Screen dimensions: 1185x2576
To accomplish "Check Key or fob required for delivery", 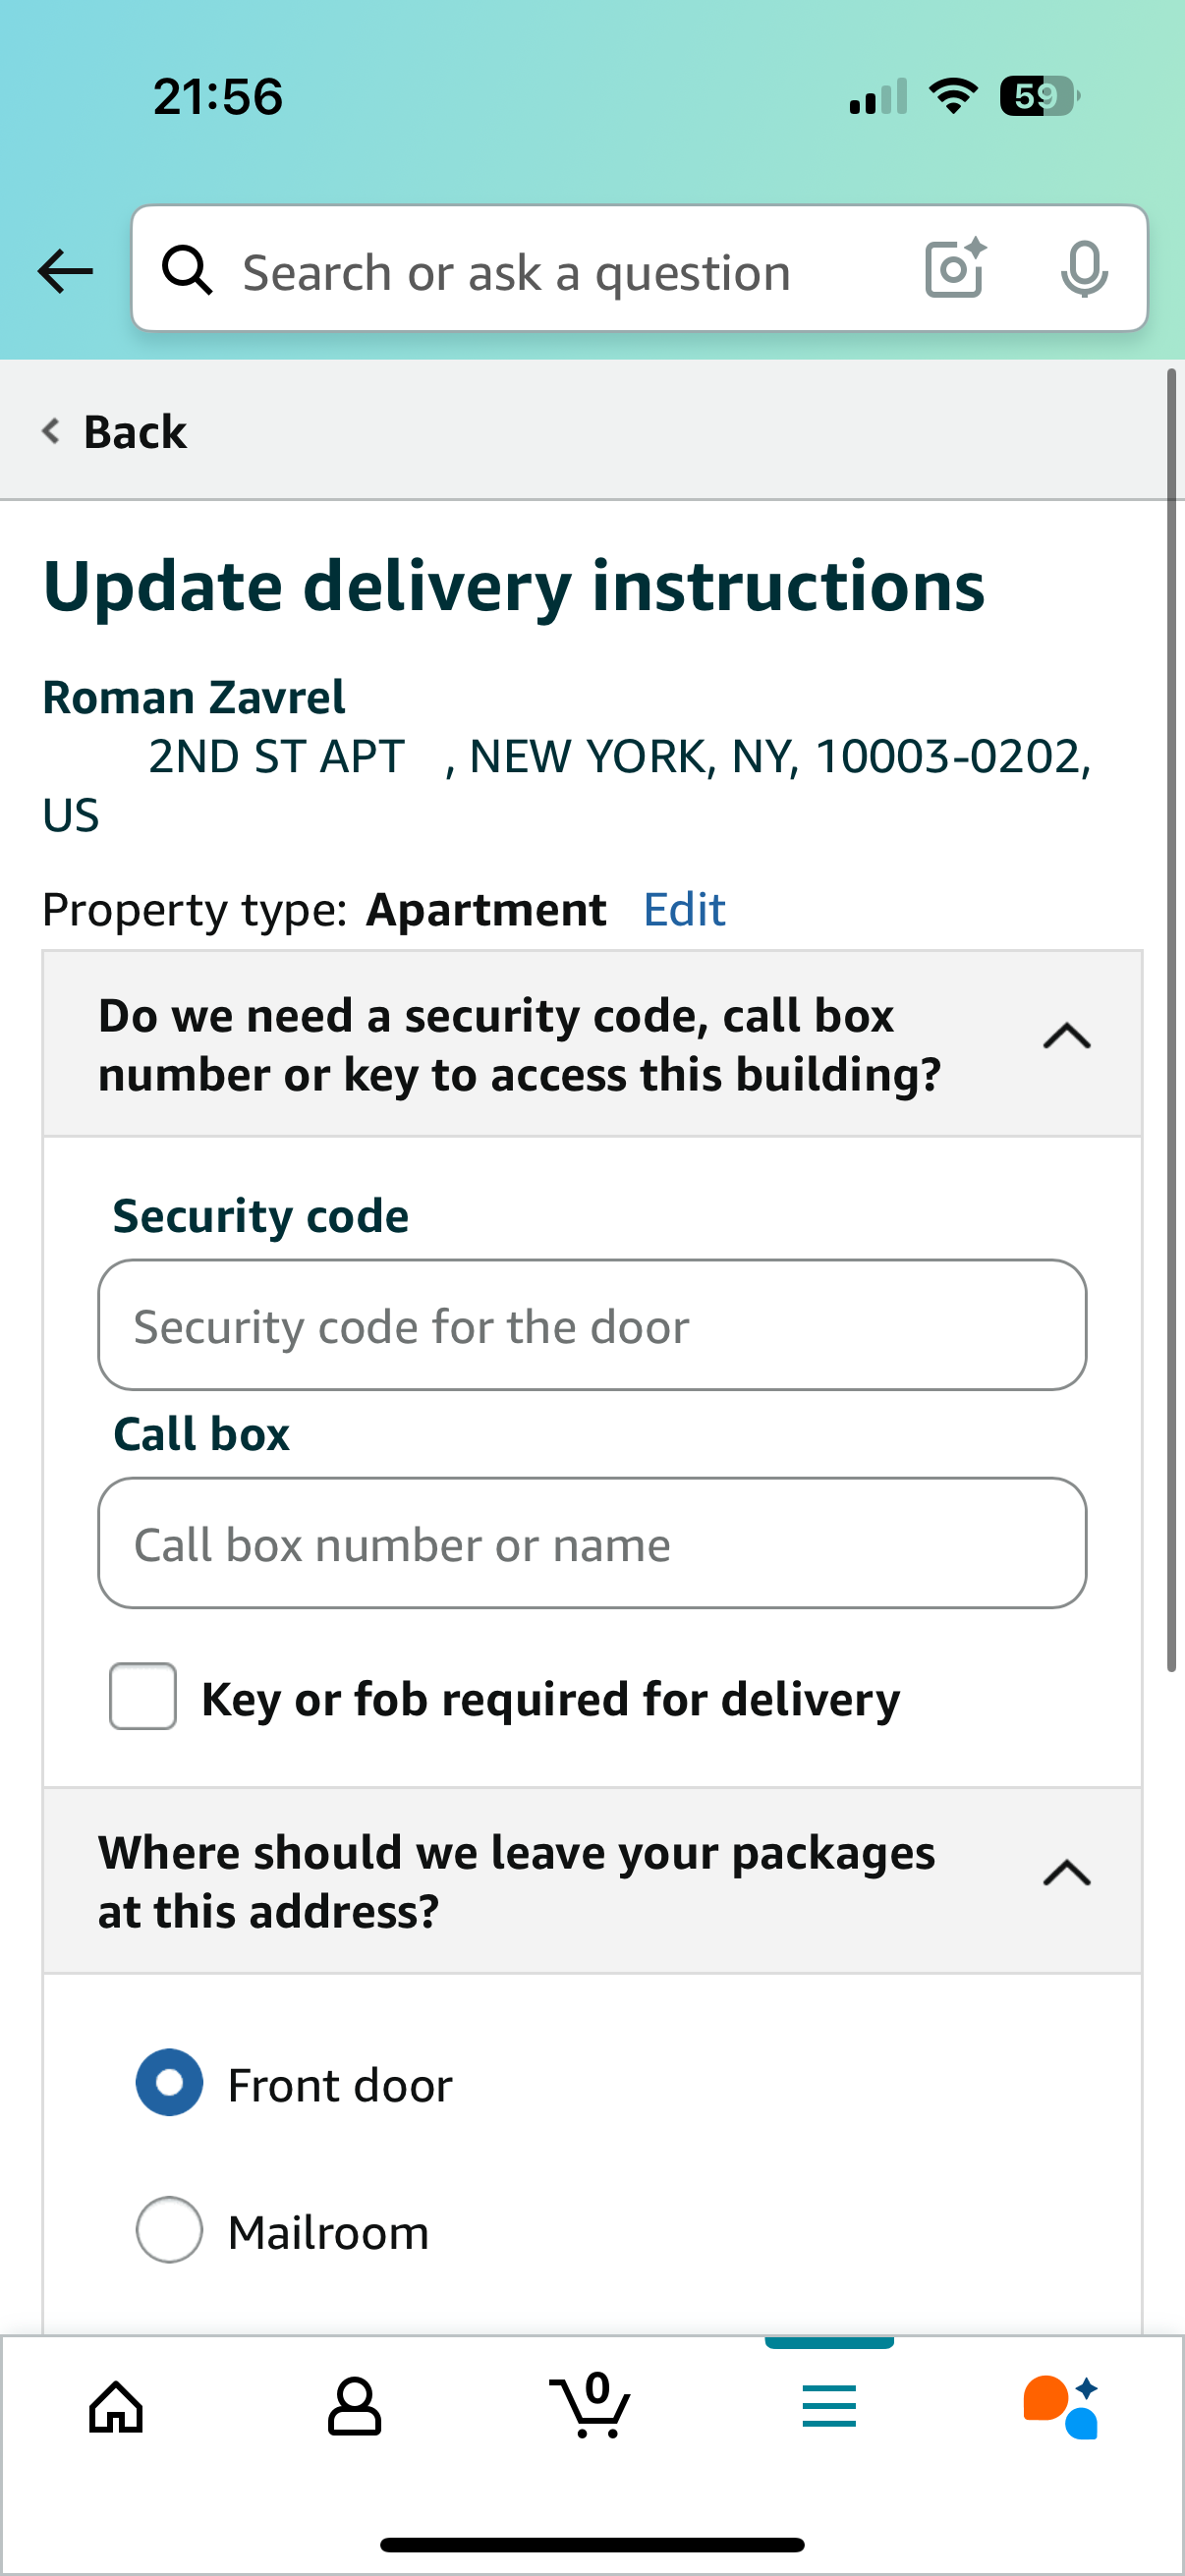I will [x=143, y=1696].
